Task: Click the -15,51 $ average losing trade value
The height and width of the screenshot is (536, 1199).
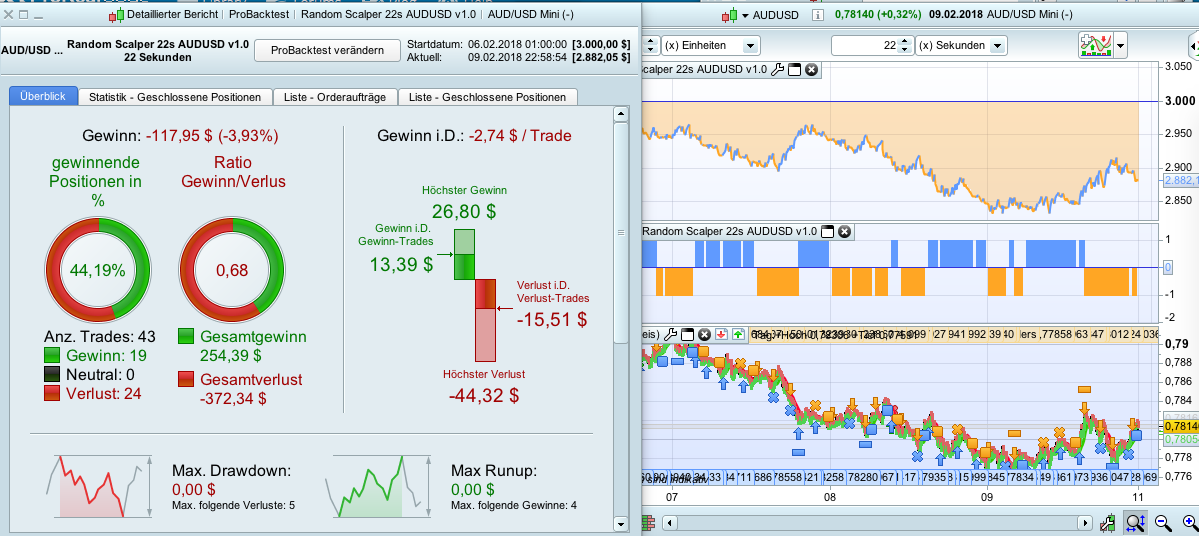Action: (552, 320)
